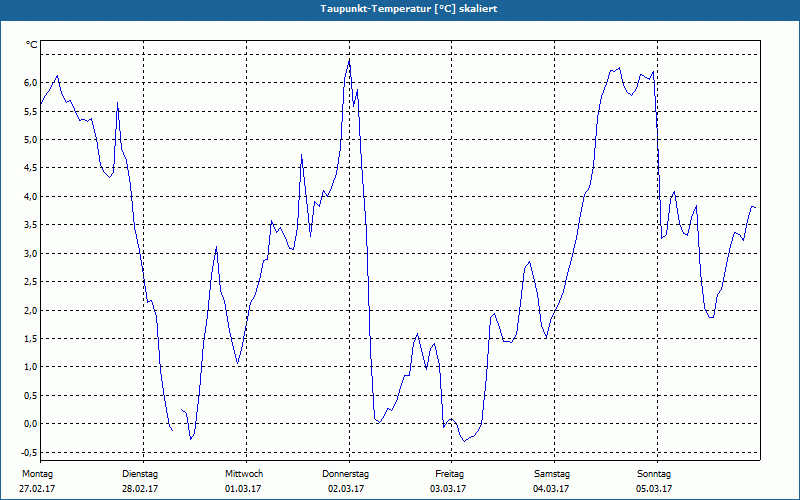This screenshot has height=500, width=800.
Task: Select the 5,5 y-axis value
Action: (30, 111)
